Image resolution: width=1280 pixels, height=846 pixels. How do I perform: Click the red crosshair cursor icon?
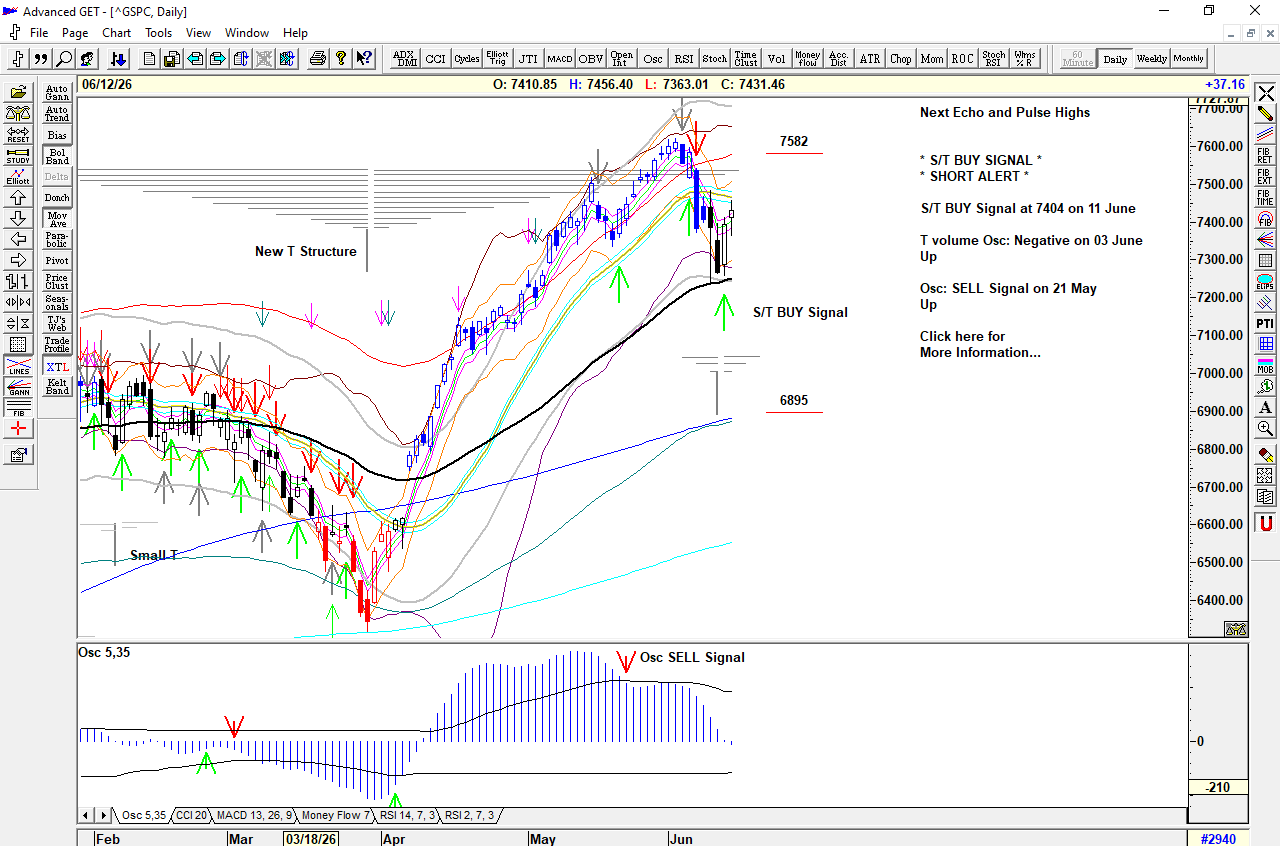pyautogui.click(x=18, y=429)
